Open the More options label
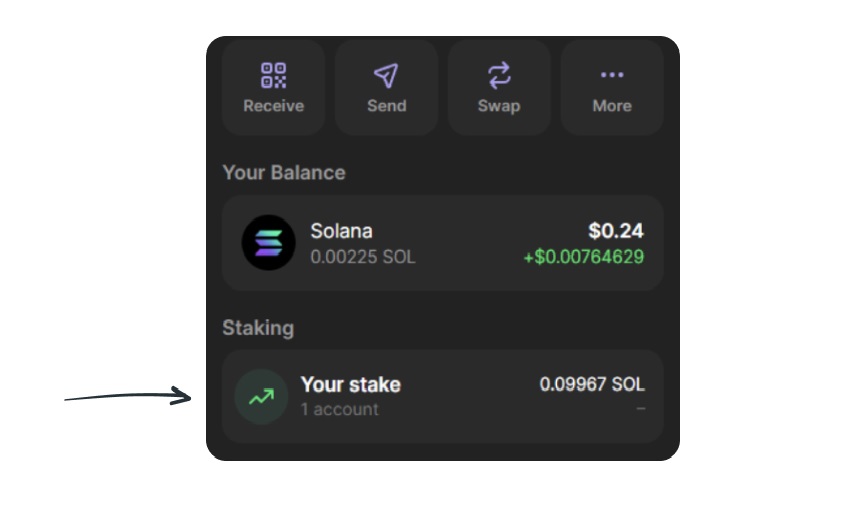852x508 pixels. point(612,105)
